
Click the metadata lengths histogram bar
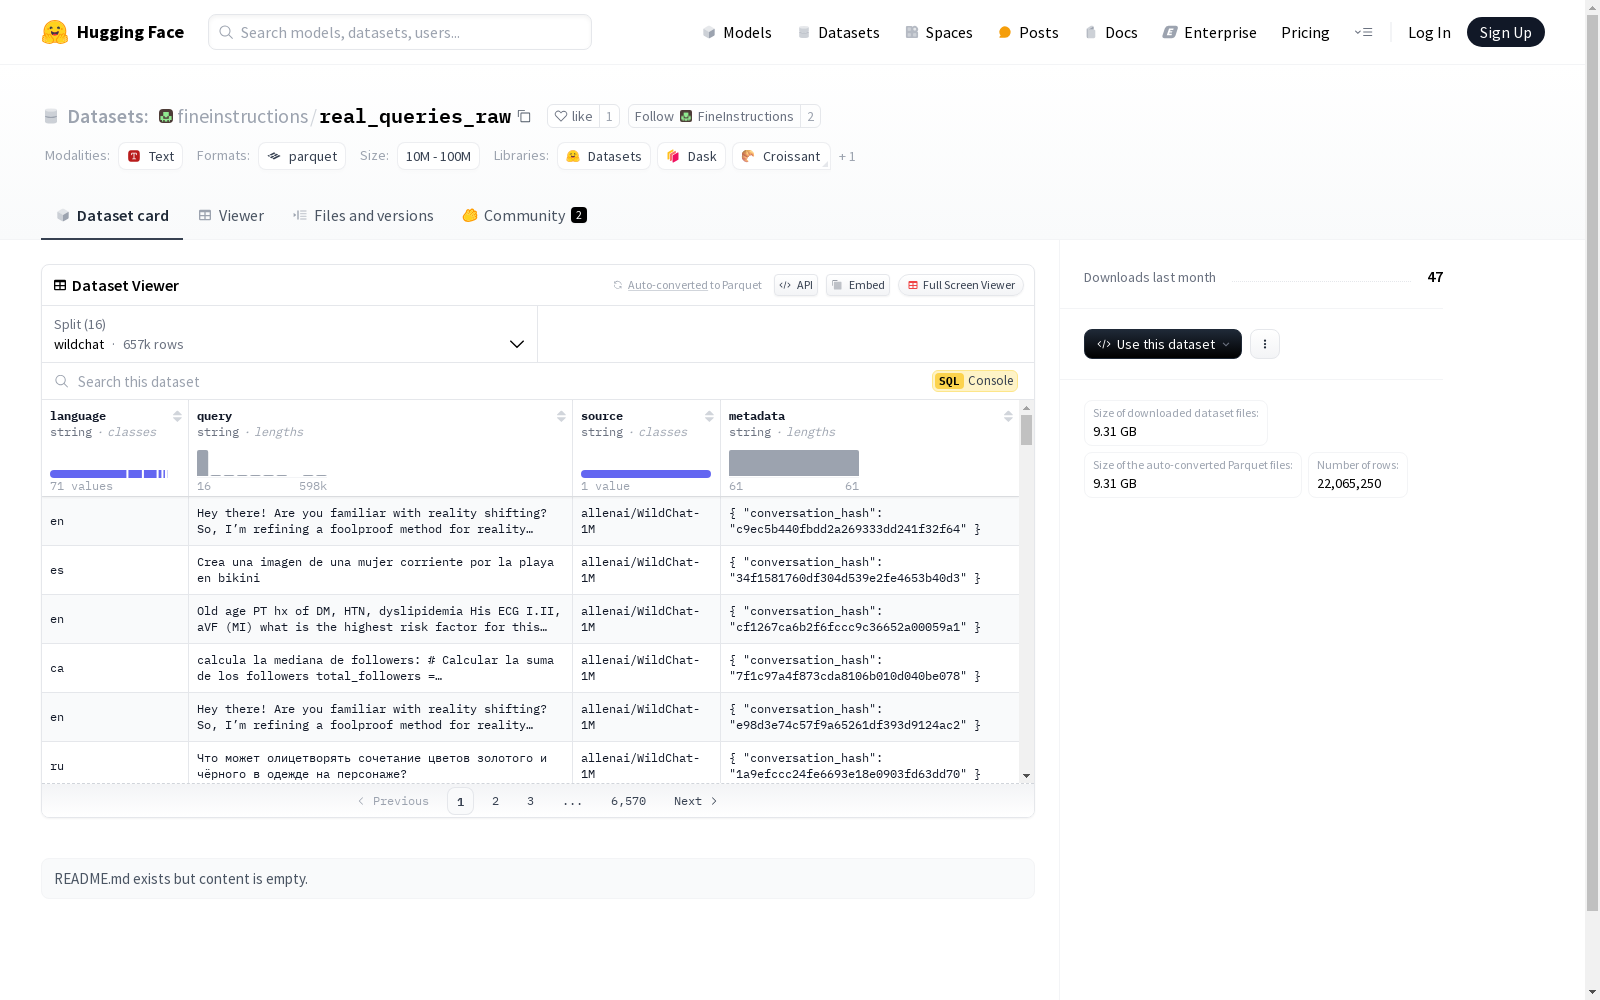[x=794, y=463]
